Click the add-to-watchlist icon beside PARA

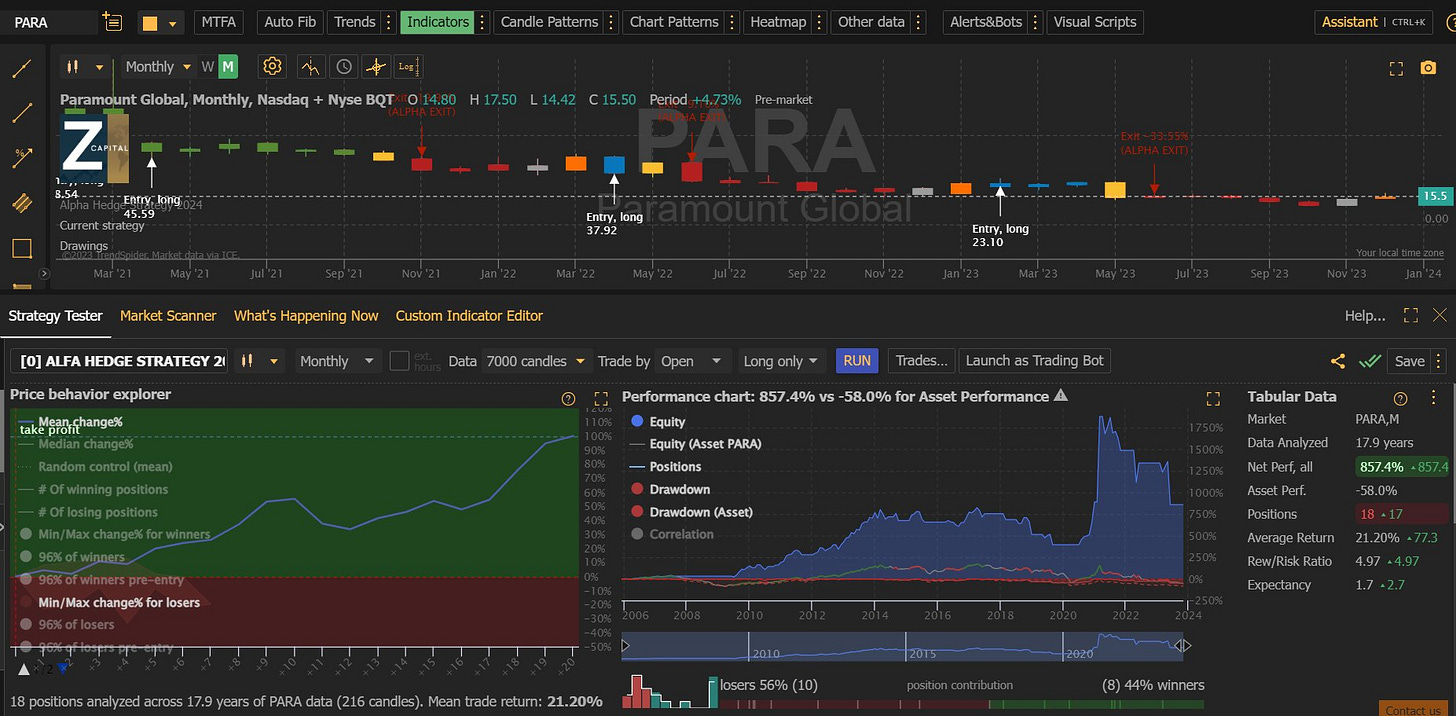(112, 22)
